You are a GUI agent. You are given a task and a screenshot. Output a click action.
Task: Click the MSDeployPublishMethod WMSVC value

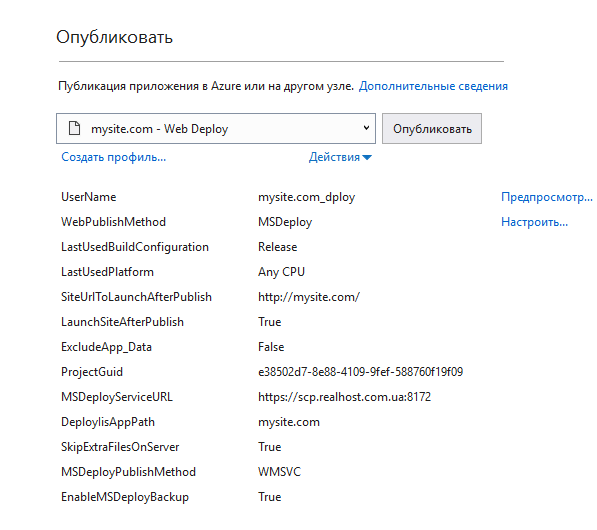tap(279, 472)
